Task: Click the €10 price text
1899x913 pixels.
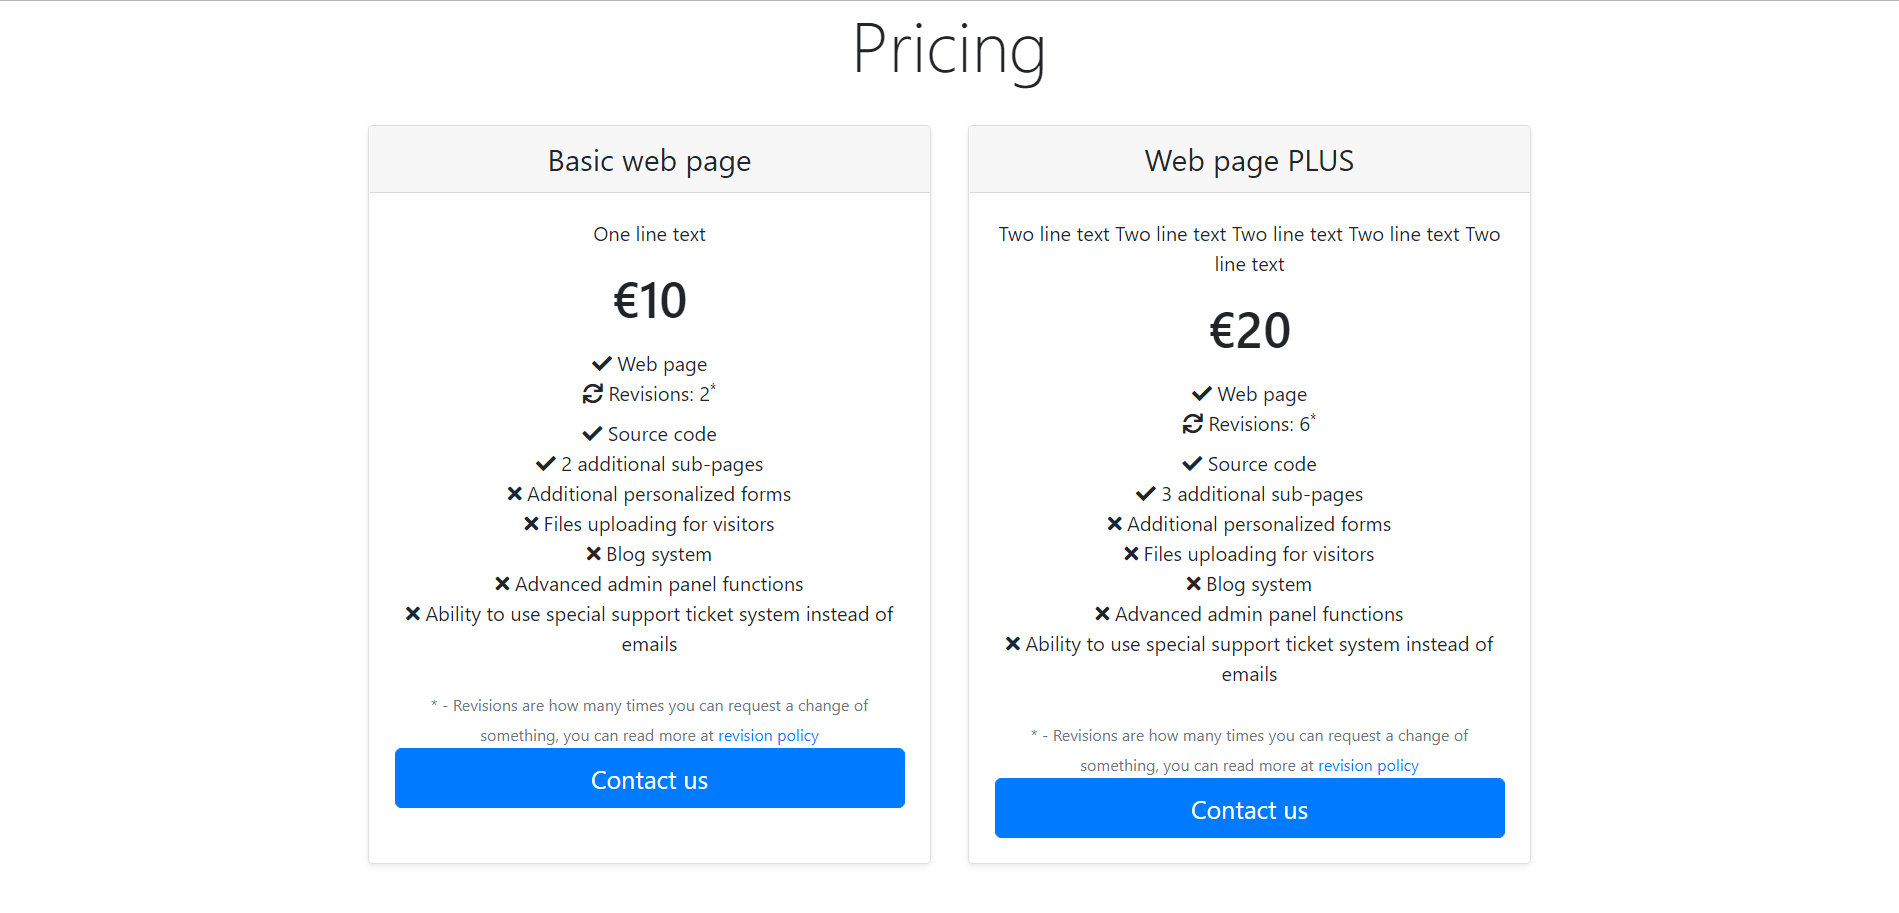Action: pos(649,299)
